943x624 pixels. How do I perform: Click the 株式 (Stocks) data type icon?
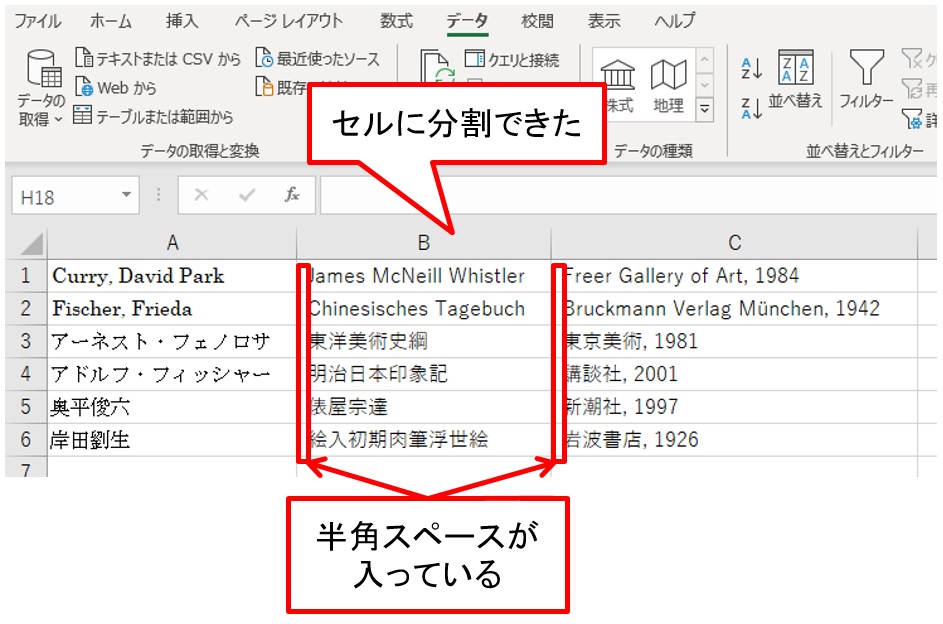619,86
